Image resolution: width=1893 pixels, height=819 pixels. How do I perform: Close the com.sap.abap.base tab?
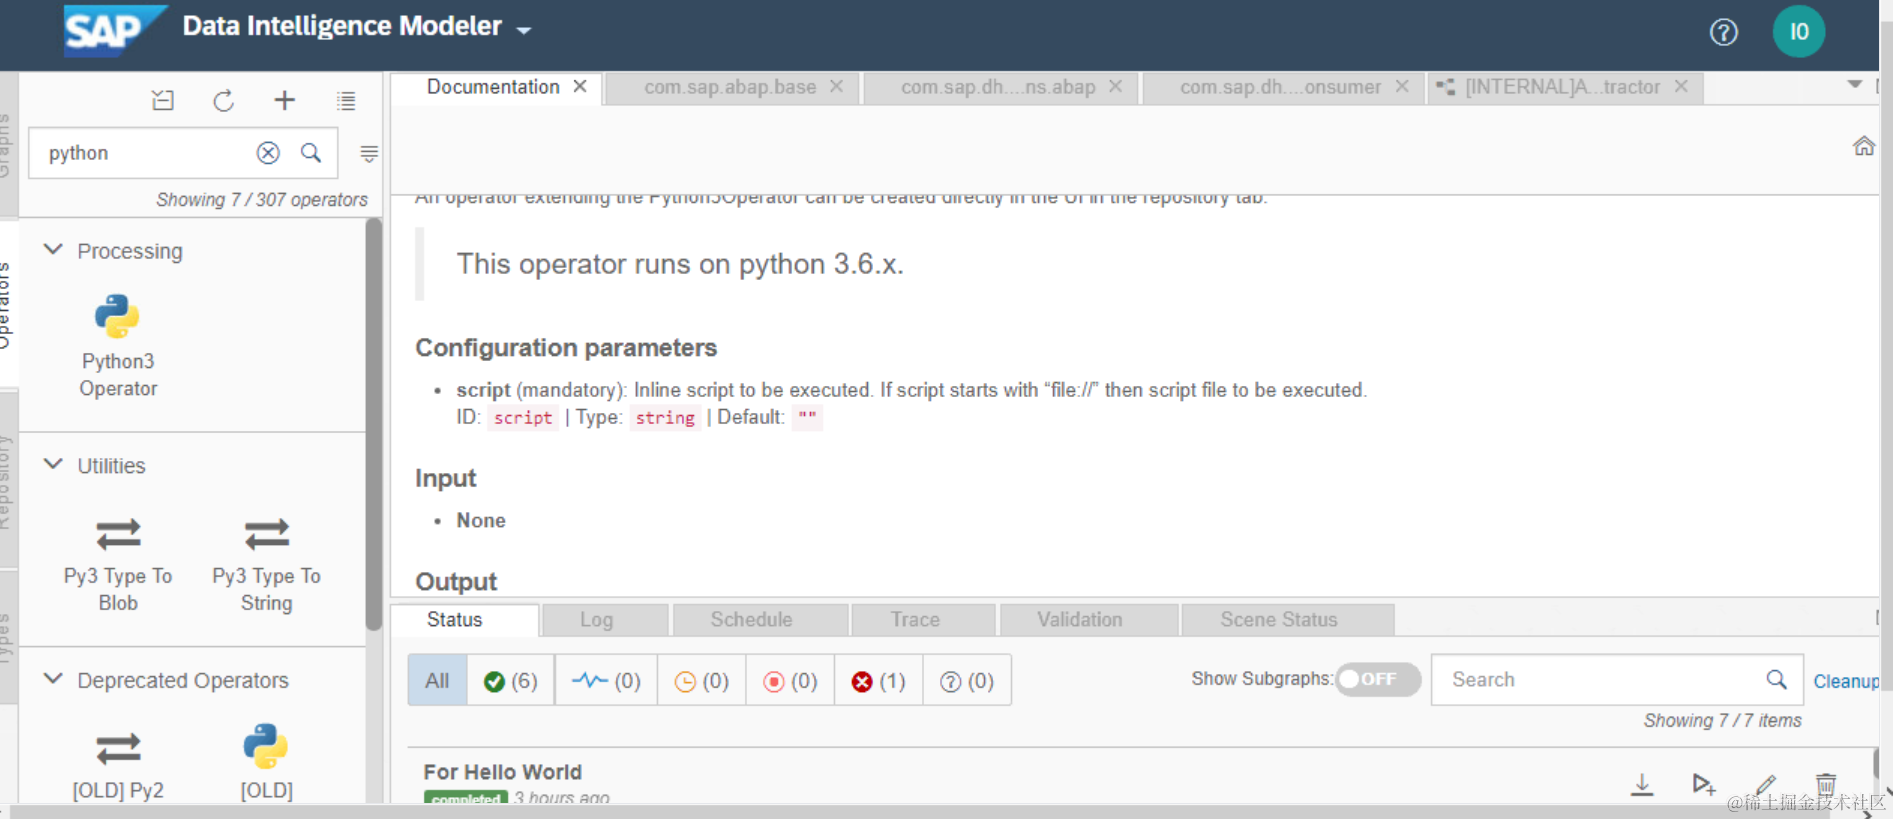click(x=837, y=87)
